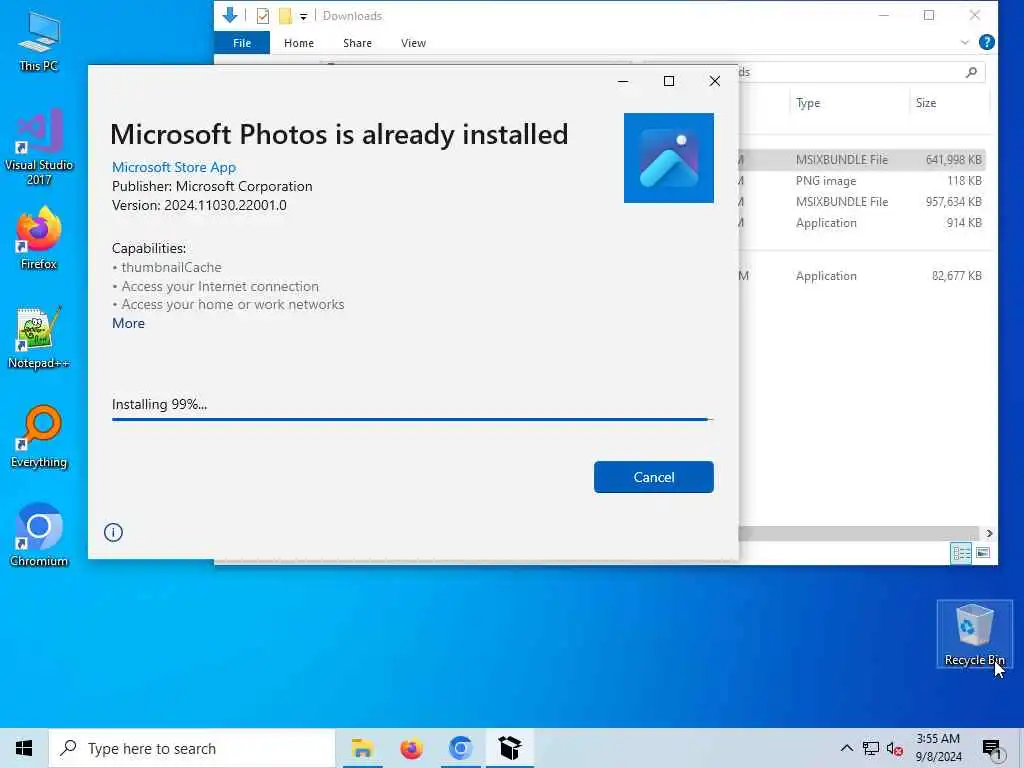
Task: Select the PNG image row
Action: pyautogui.click(x=861, y=181)
